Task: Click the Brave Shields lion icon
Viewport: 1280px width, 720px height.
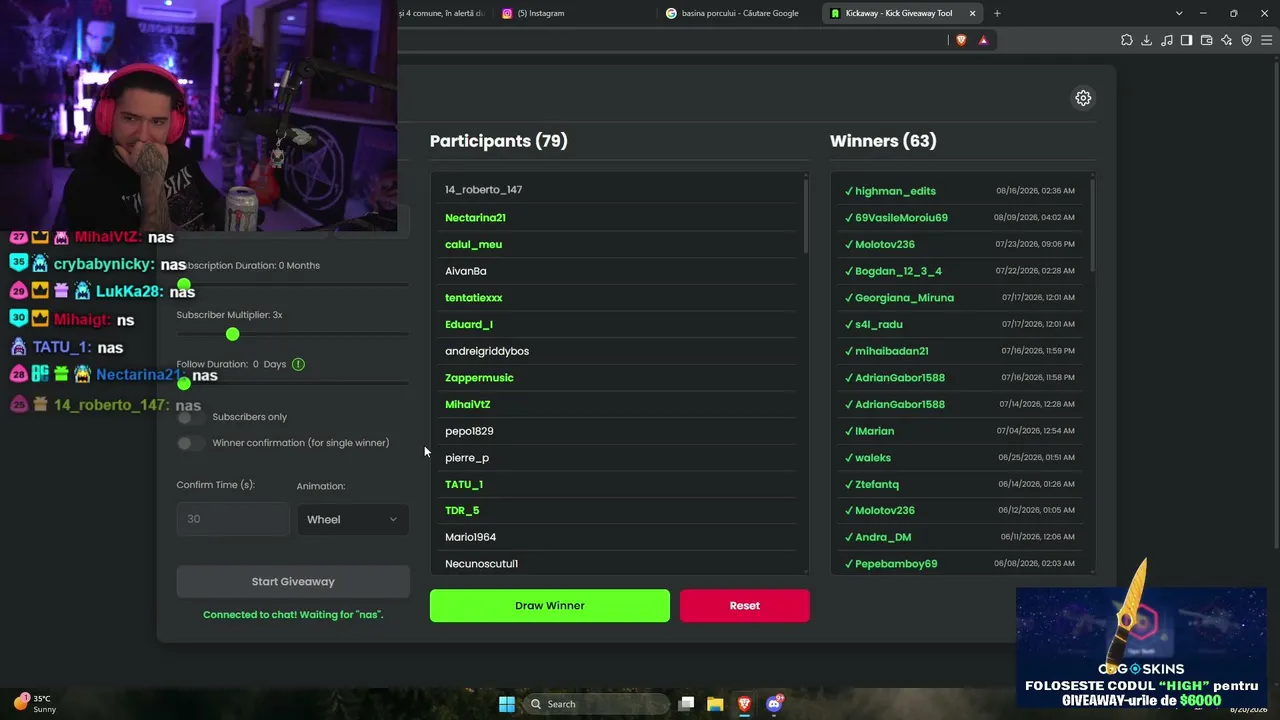Action: (x=961, y=40)
